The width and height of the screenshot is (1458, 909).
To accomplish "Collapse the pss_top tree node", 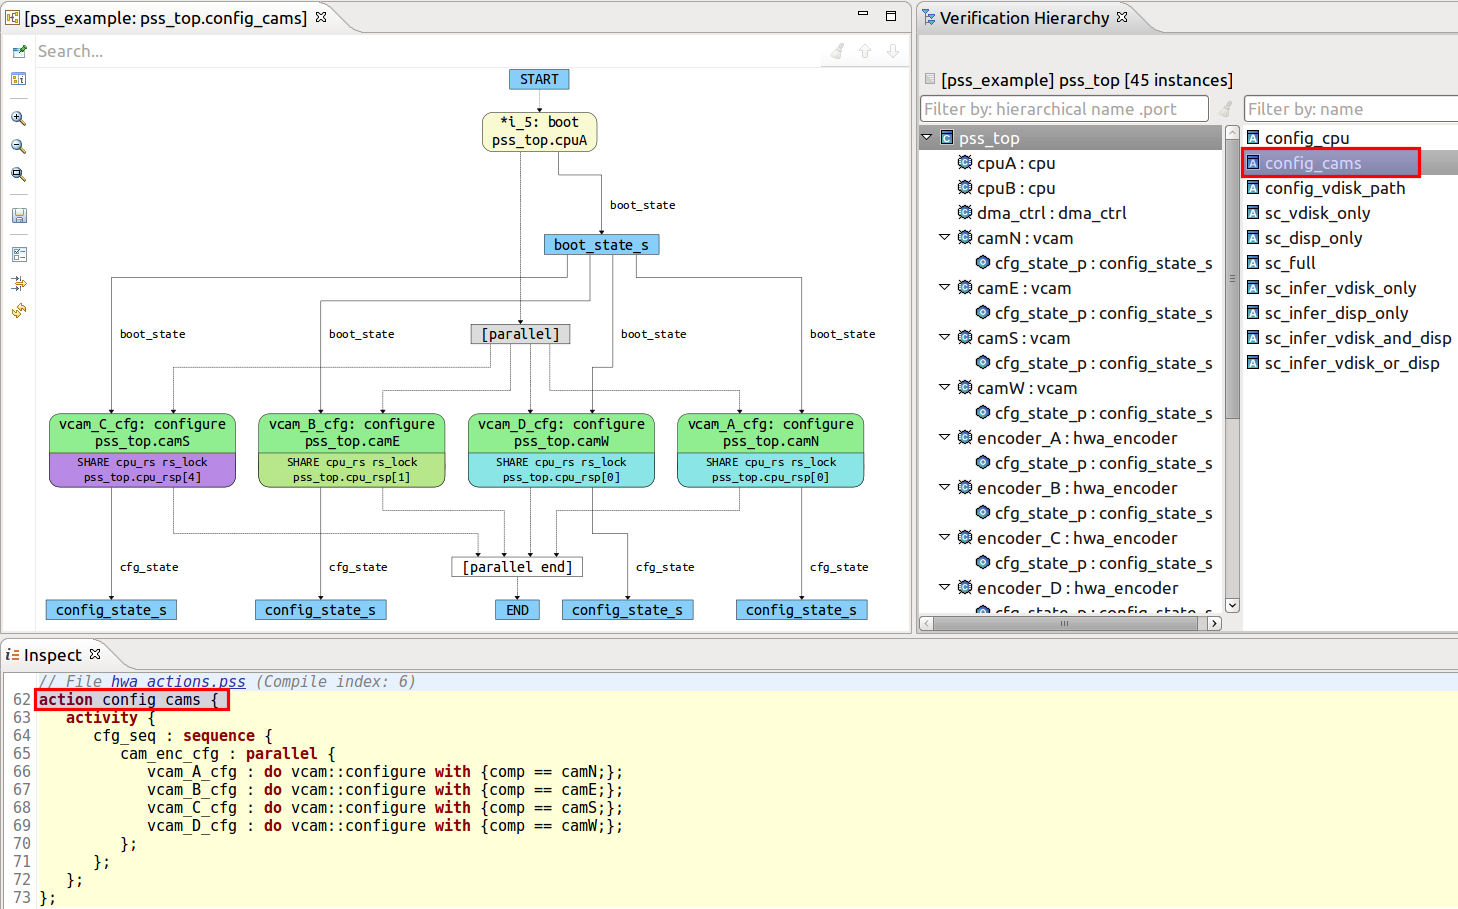I will pos(927,137).
